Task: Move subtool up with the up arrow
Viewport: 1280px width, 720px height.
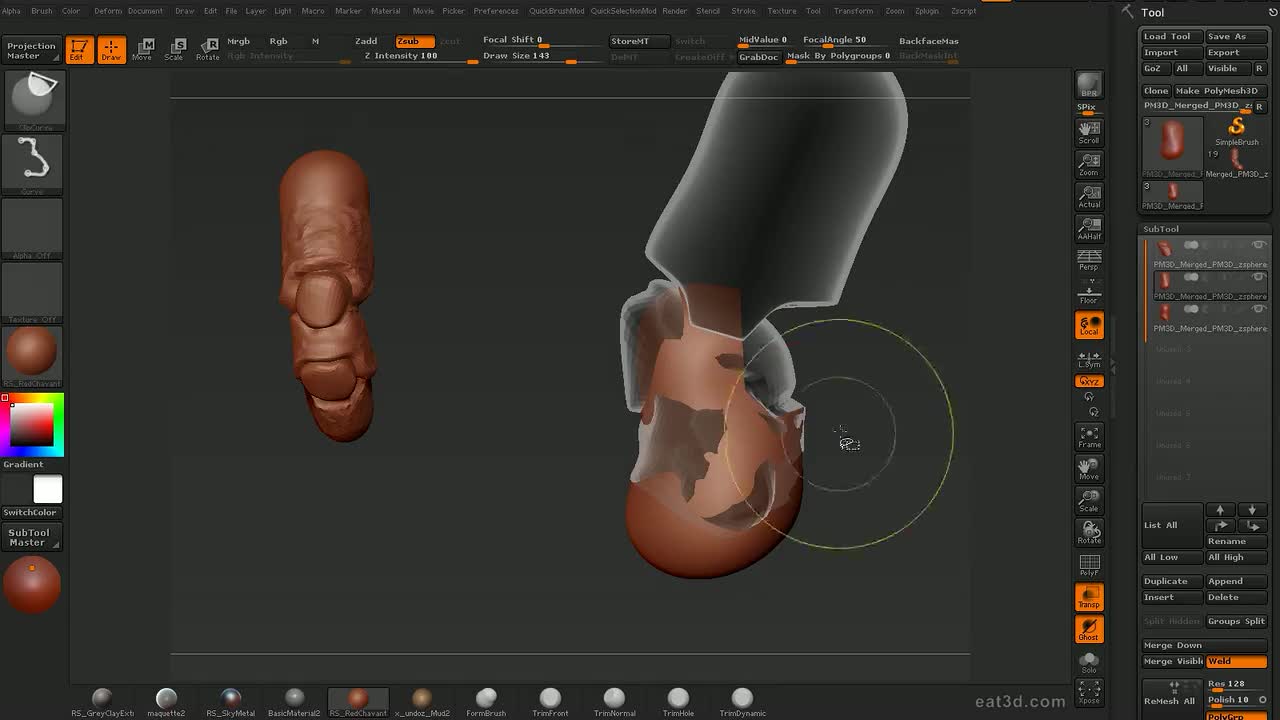Action: (1220, 510)
